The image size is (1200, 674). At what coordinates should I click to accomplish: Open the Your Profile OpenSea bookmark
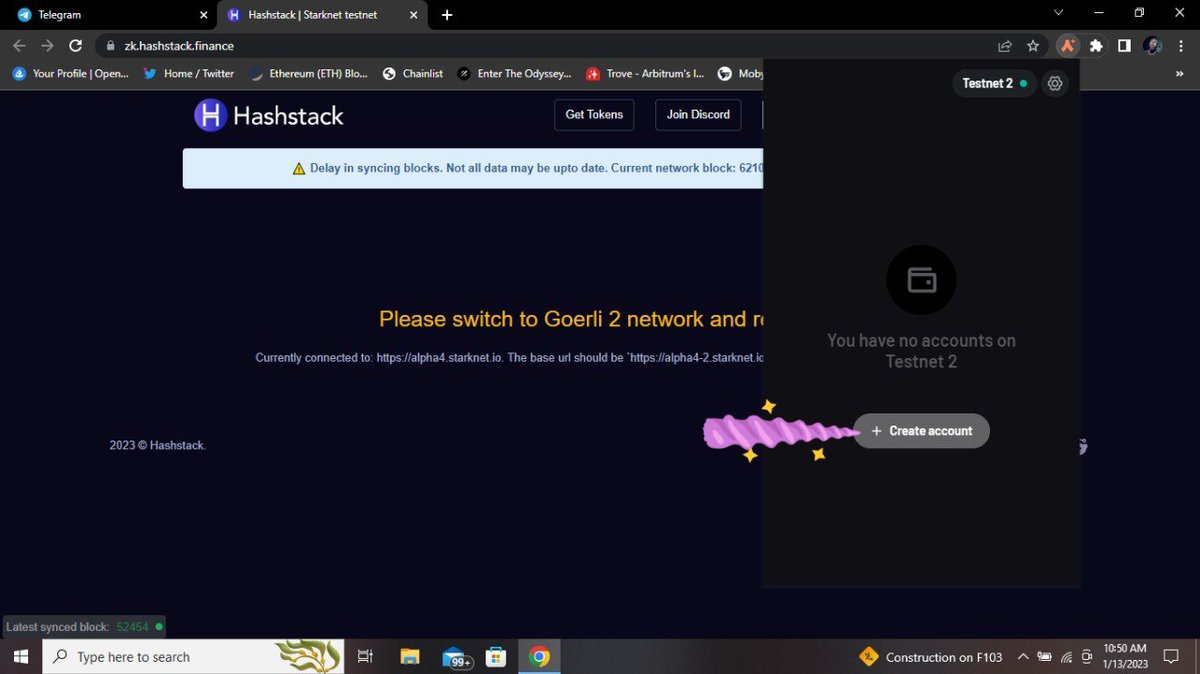(70, 73)
